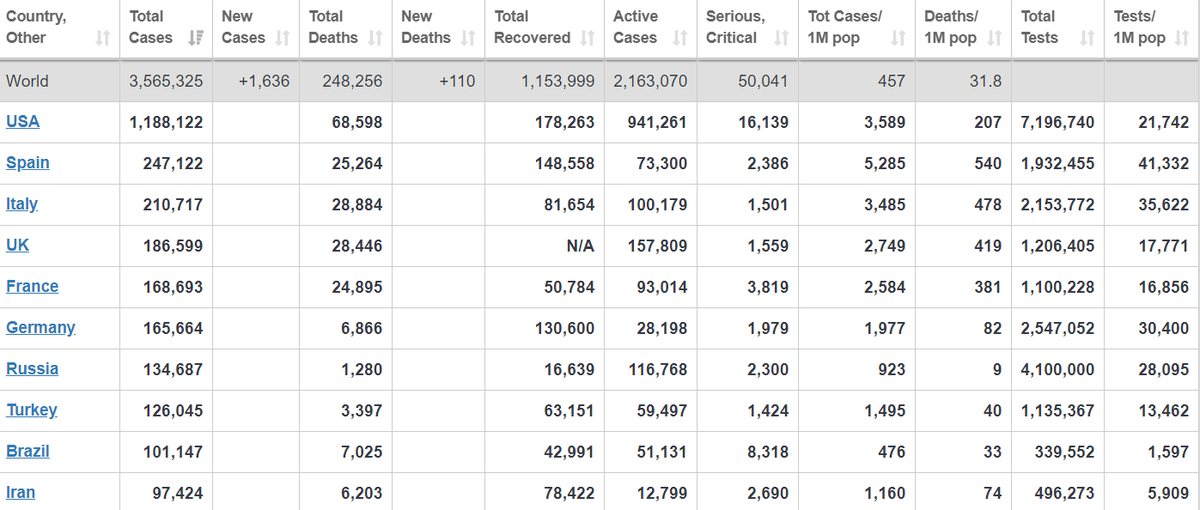The height and width of the screenshot is (510, 1200).
Task: Select Russia total tests 4,100,000
Action: click(x=1058, y=368)
